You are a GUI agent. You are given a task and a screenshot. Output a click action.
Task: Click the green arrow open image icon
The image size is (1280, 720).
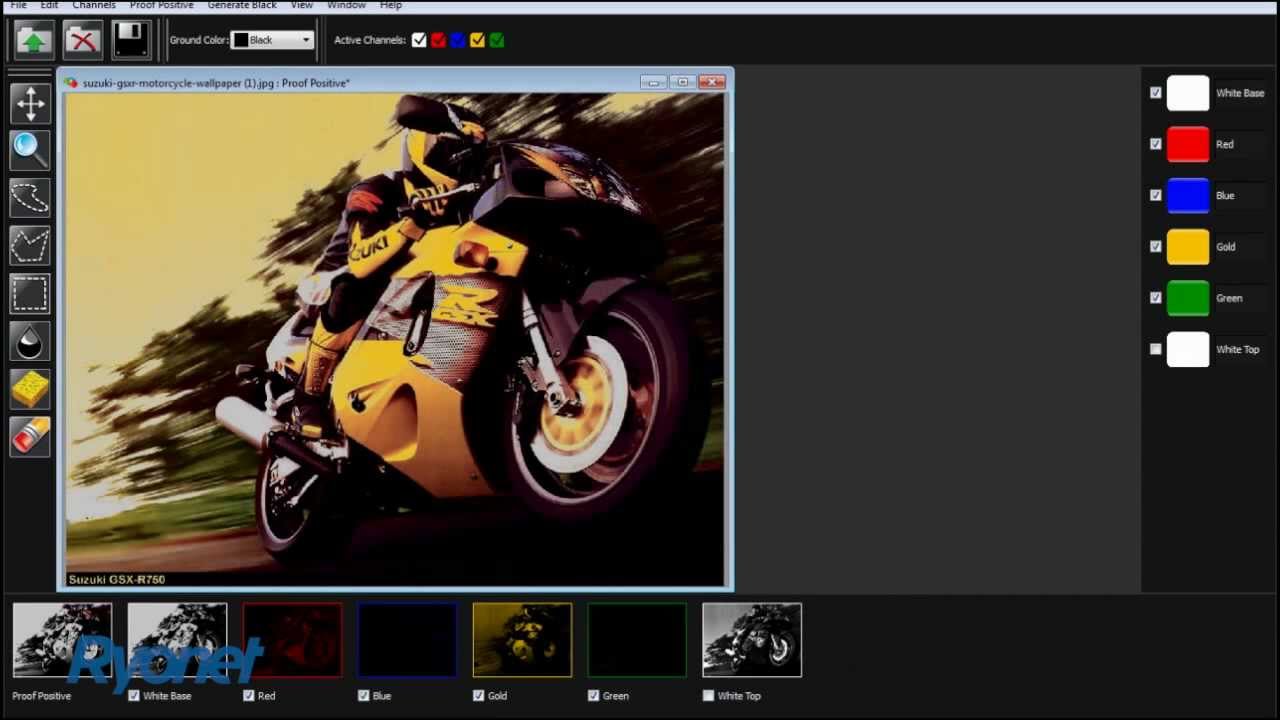pos(34,40)
